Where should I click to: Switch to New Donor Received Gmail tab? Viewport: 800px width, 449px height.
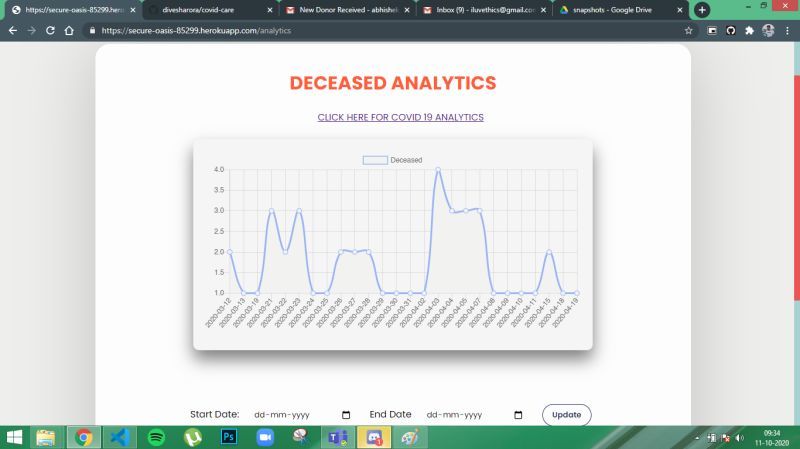[x=348, y=10]
